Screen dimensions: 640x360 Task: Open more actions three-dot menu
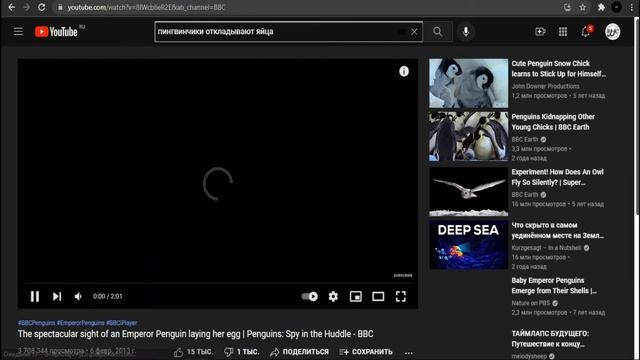[x=409, y=352]
